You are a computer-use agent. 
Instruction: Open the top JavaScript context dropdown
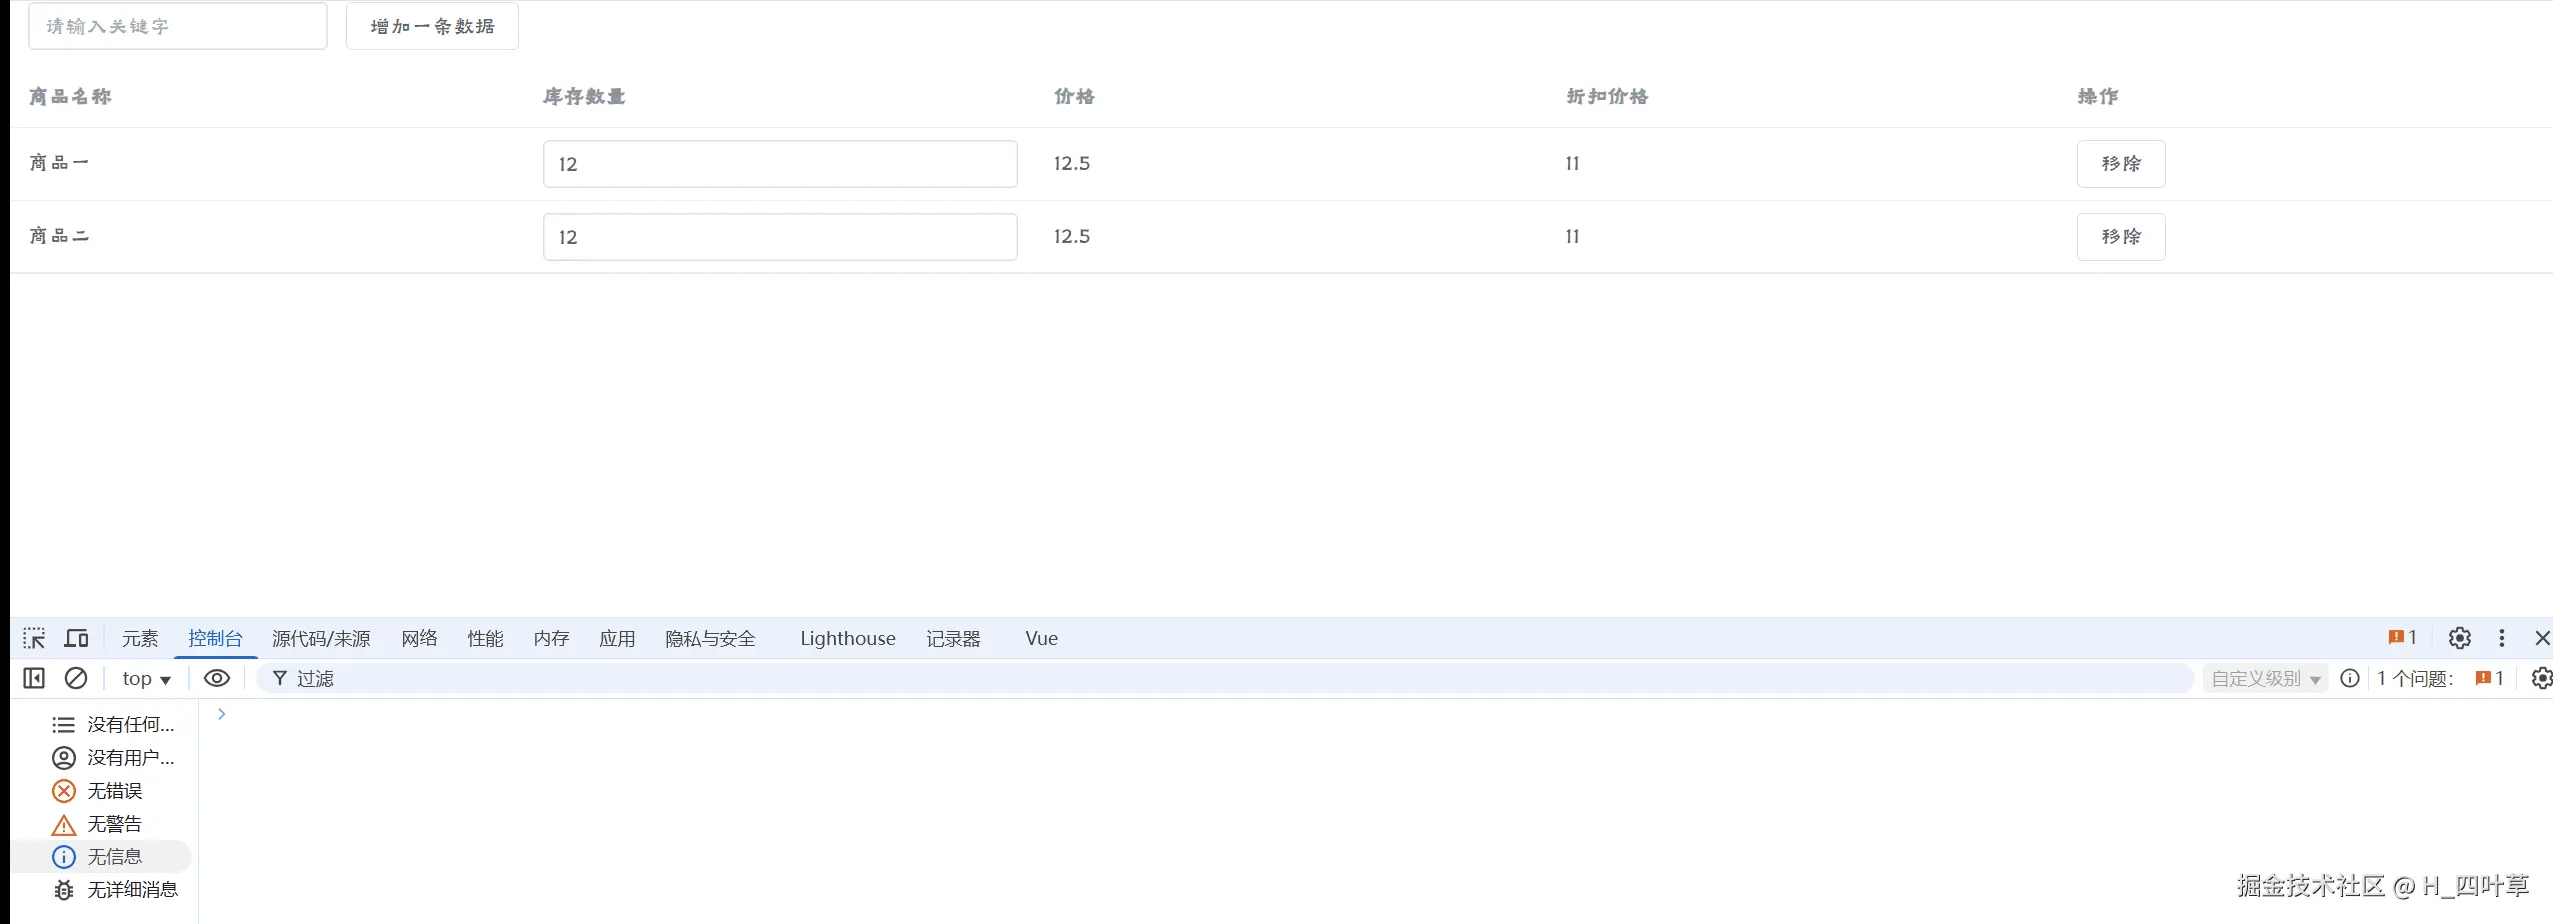[x=146, y=678]
